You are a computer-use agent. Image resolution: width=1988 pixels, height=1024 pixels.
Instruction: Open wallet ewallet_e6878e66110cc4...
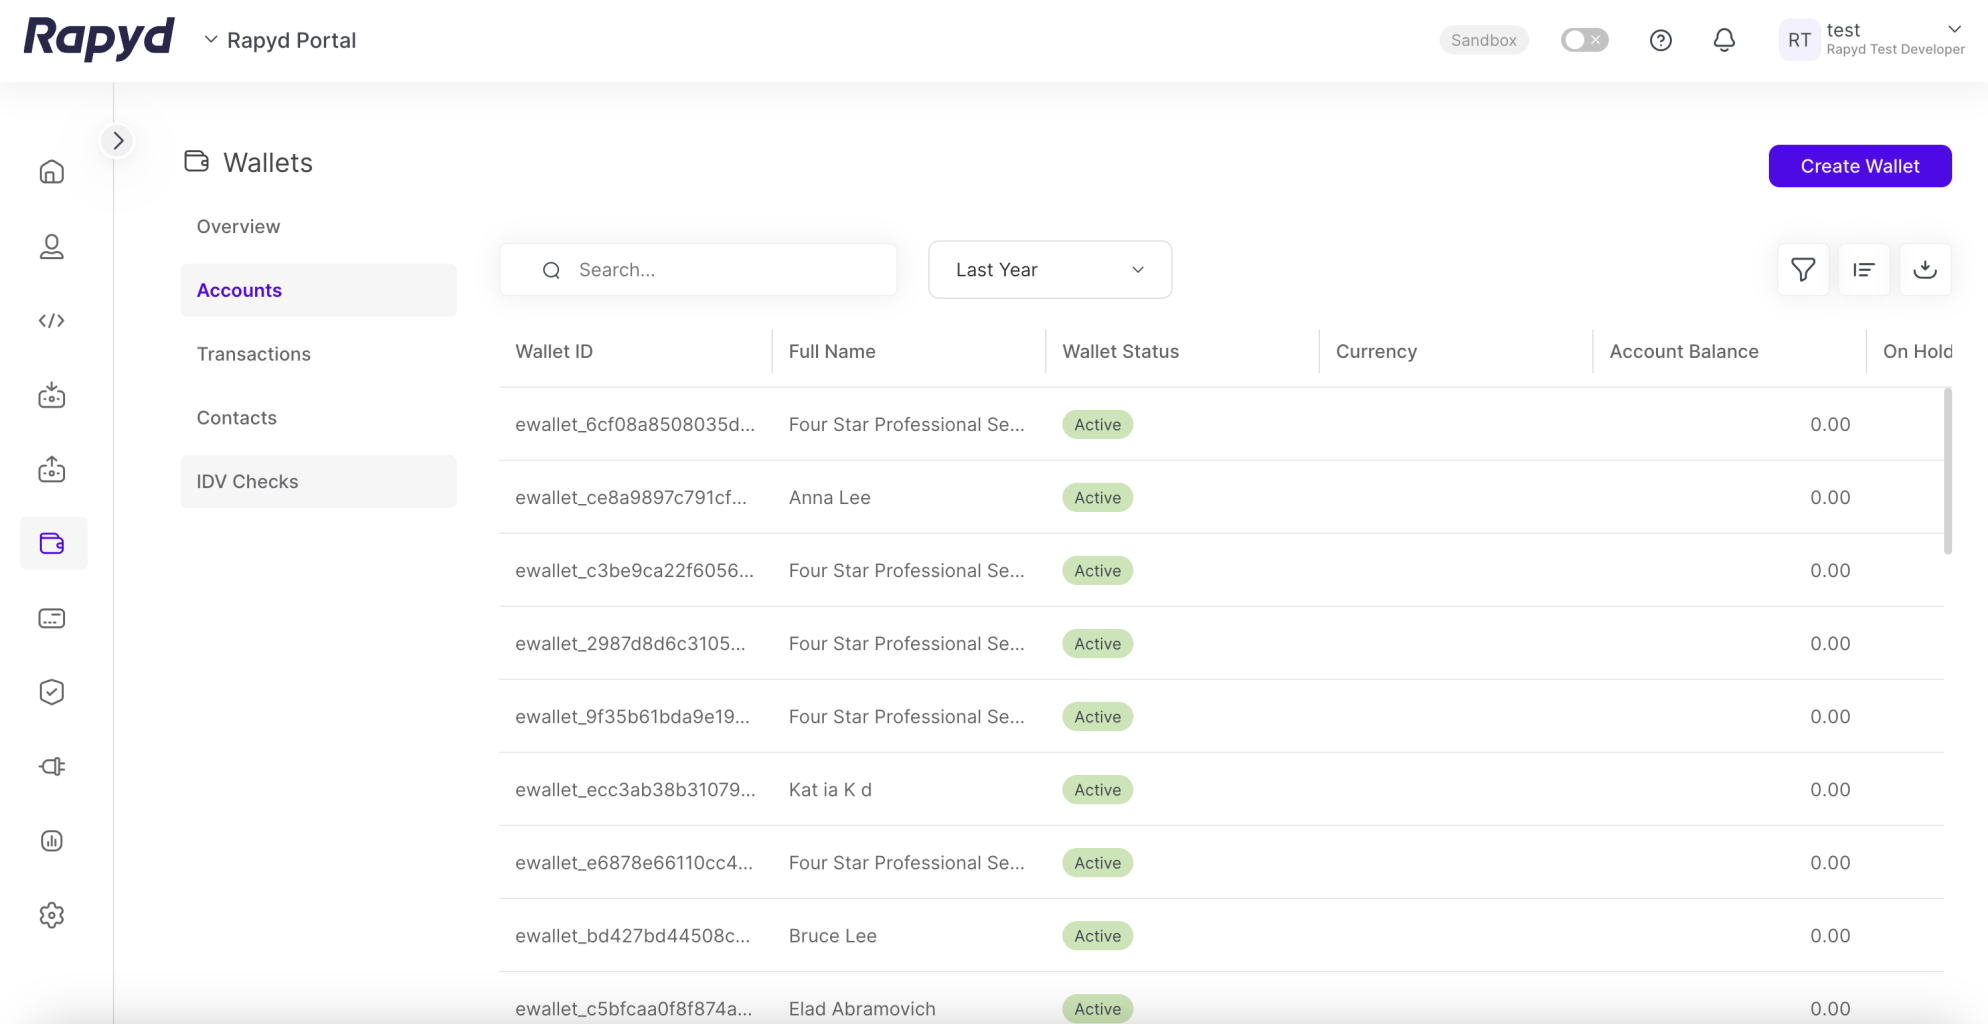point(634,863)
